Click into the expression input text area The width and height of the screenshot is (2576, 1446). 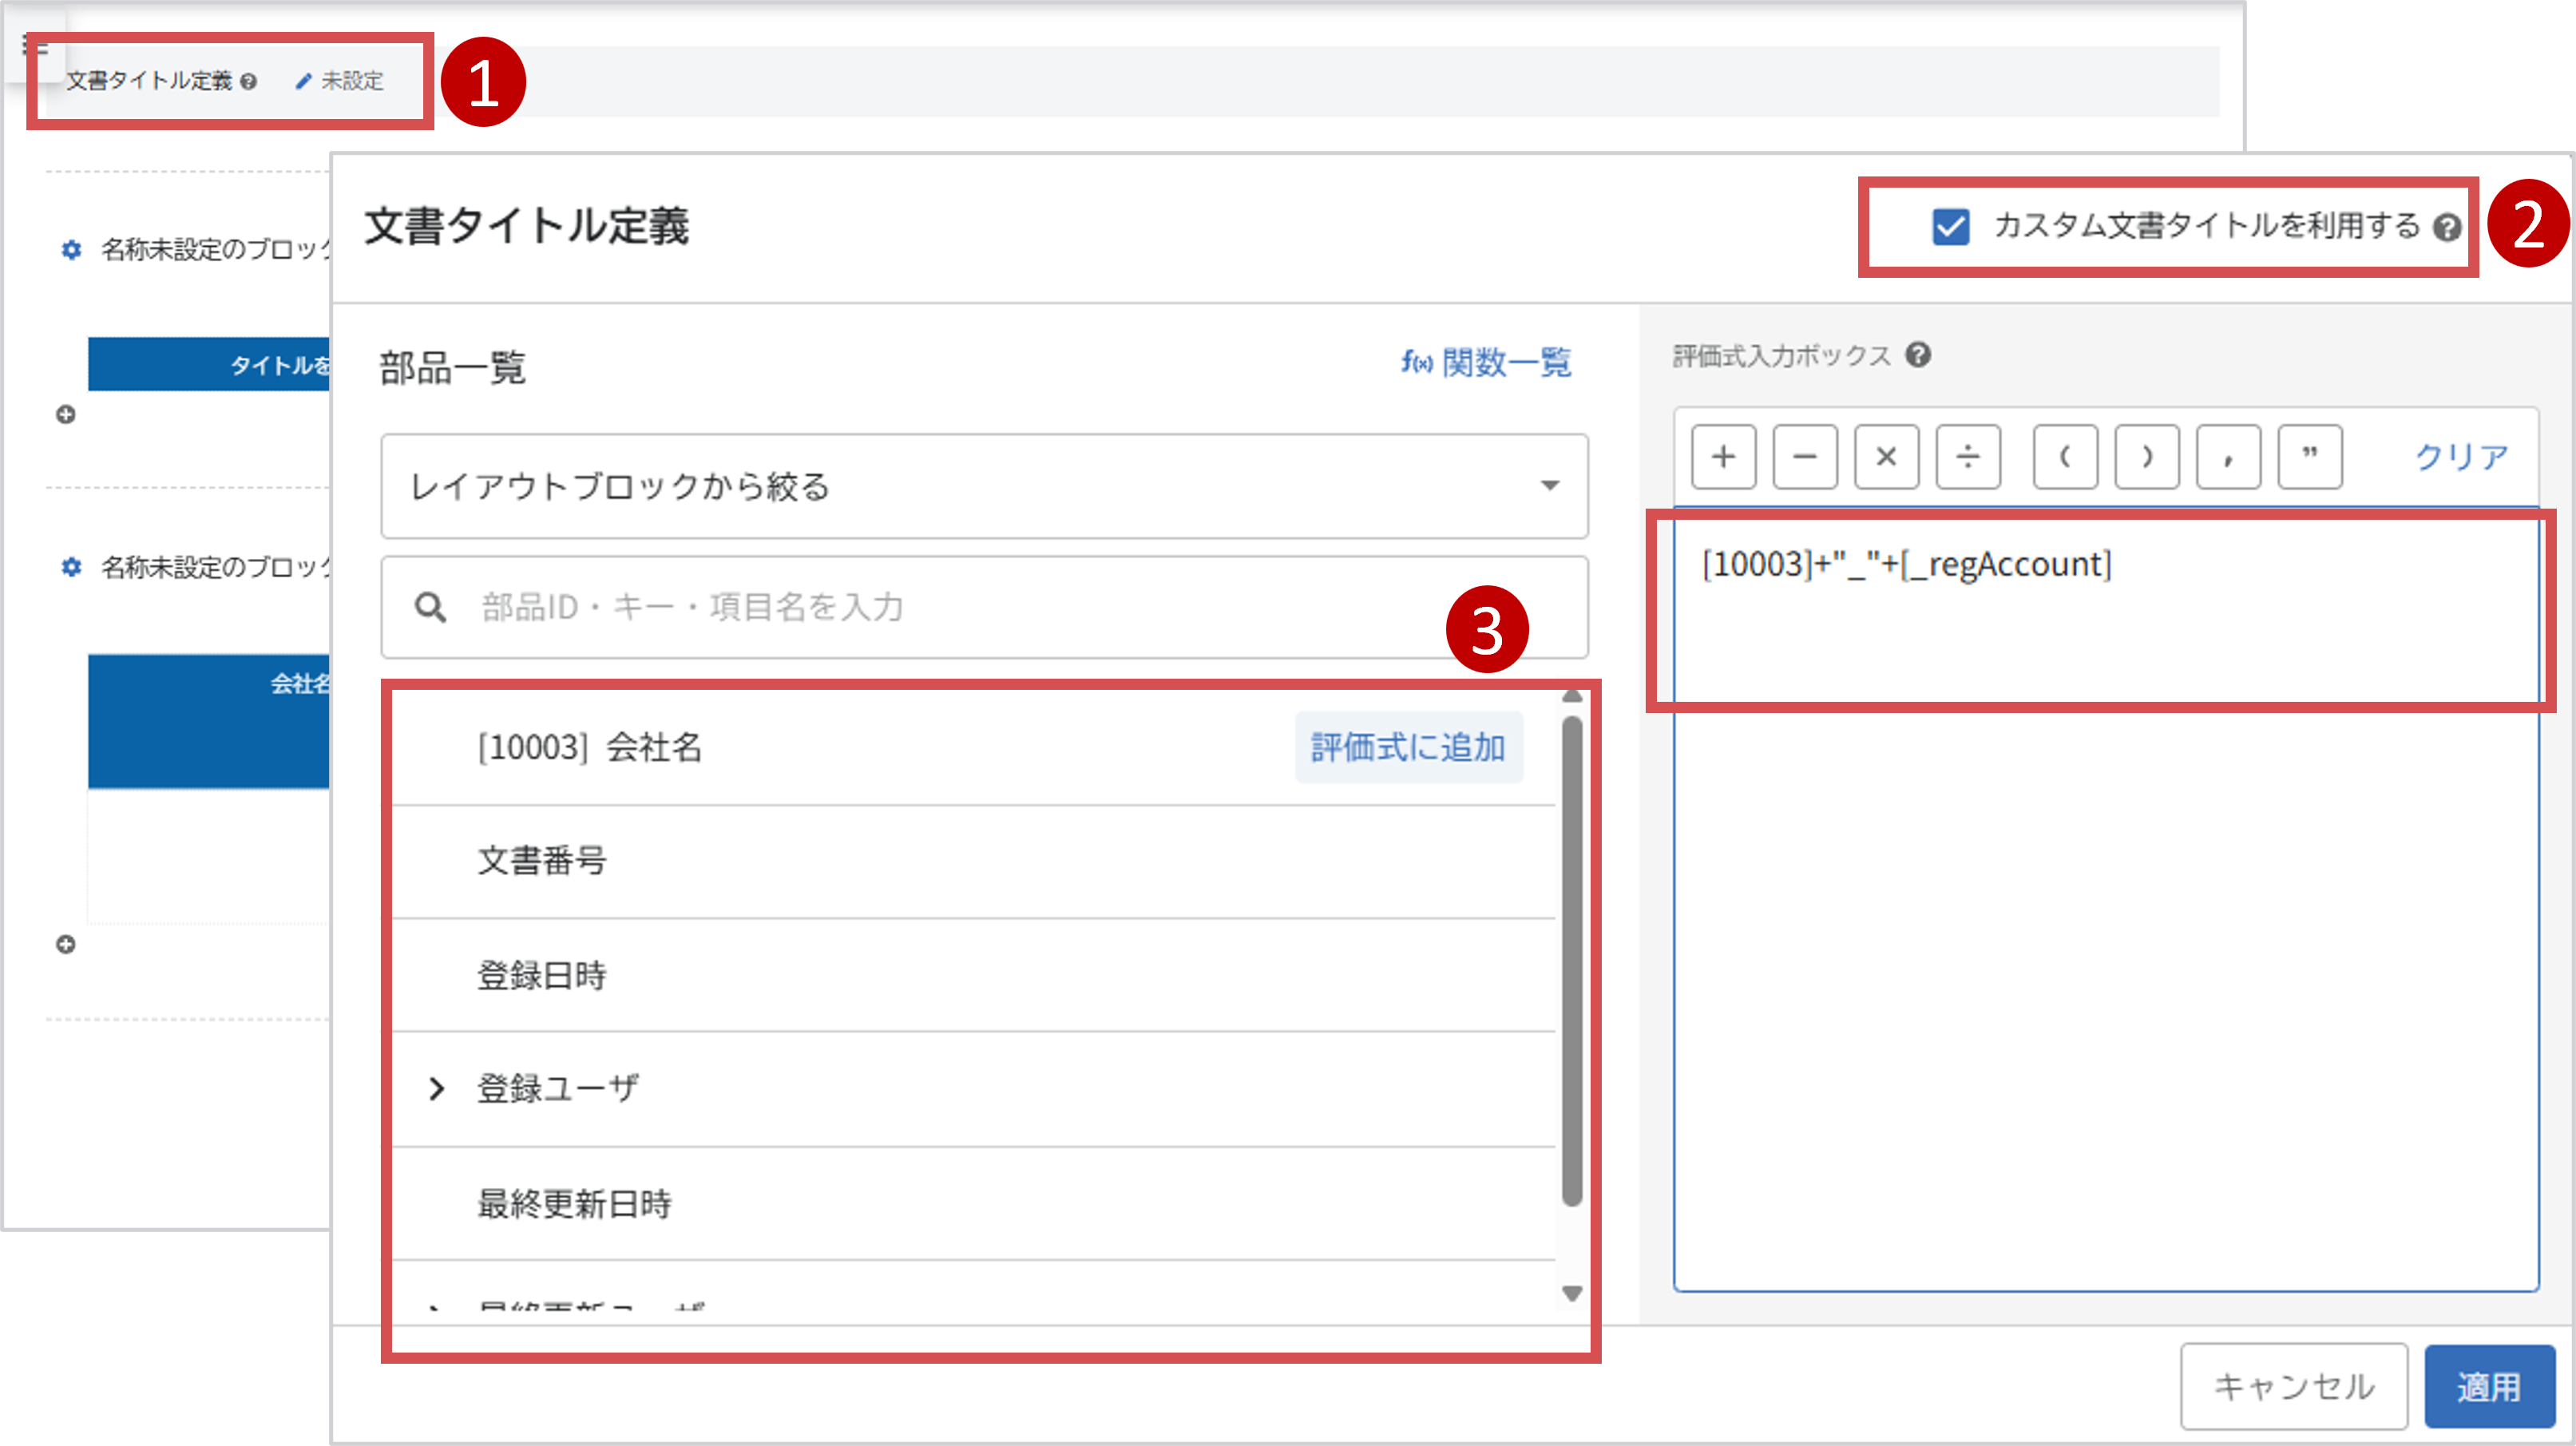point(2106,900)
